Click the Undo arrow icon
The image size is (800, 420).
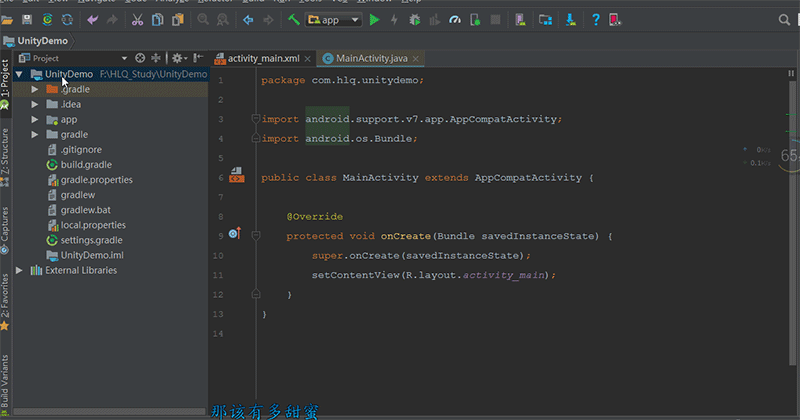93,19
